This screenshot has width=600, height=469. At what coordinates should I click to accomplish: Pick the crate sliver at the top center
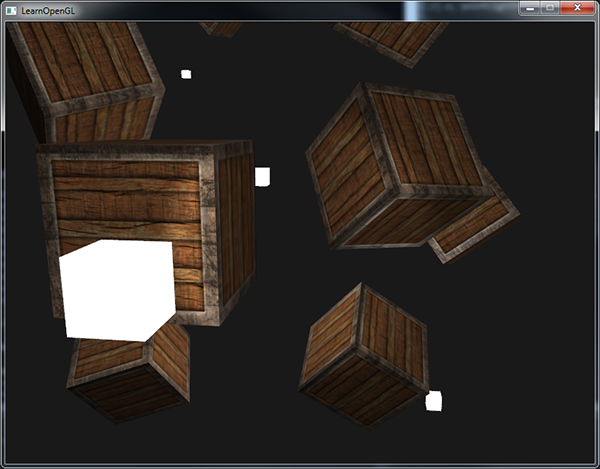click(222, 27)
